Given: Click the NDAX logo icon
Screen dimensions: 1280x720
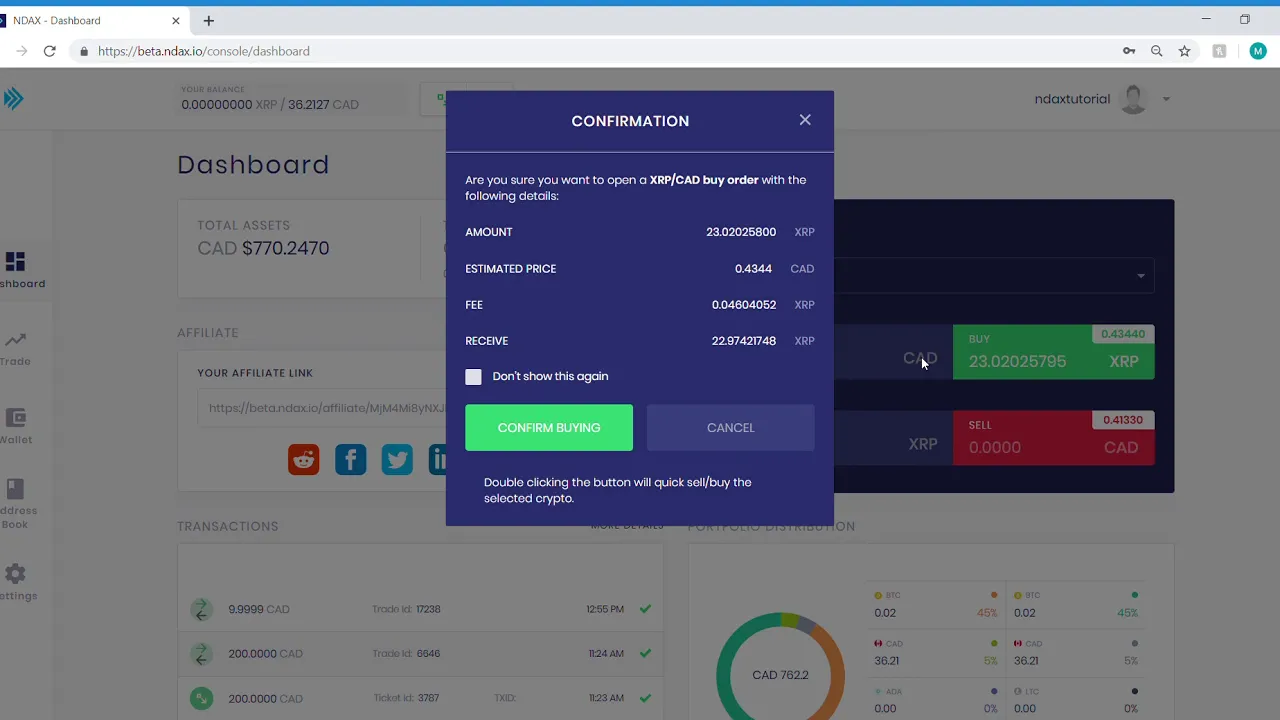Looking at the screenshot, I should [13, 98].
